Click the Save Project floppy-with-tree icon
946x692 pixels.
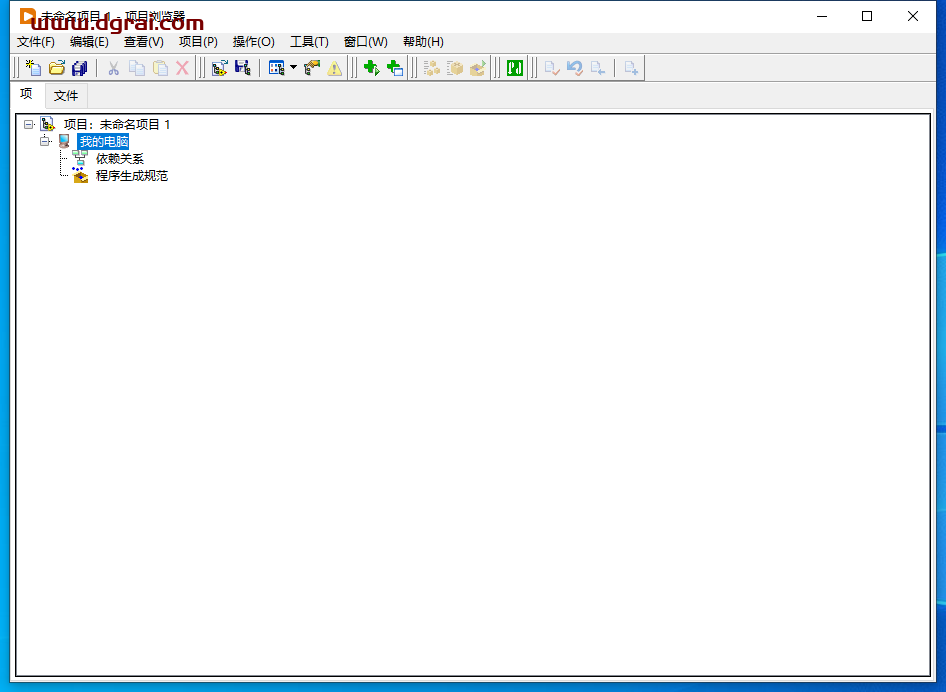pos(243,68)
